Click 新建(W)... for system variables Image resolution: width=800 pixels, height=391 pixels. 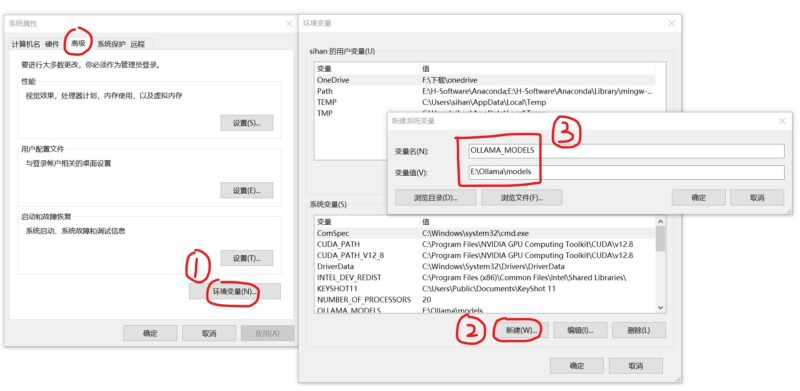521,330
